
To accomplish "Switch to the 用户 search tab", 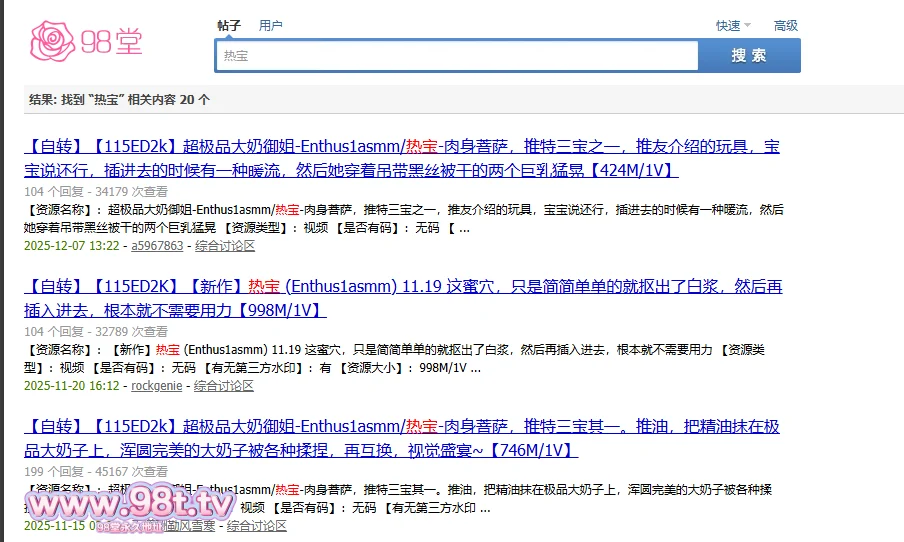I will coord(270,25).
